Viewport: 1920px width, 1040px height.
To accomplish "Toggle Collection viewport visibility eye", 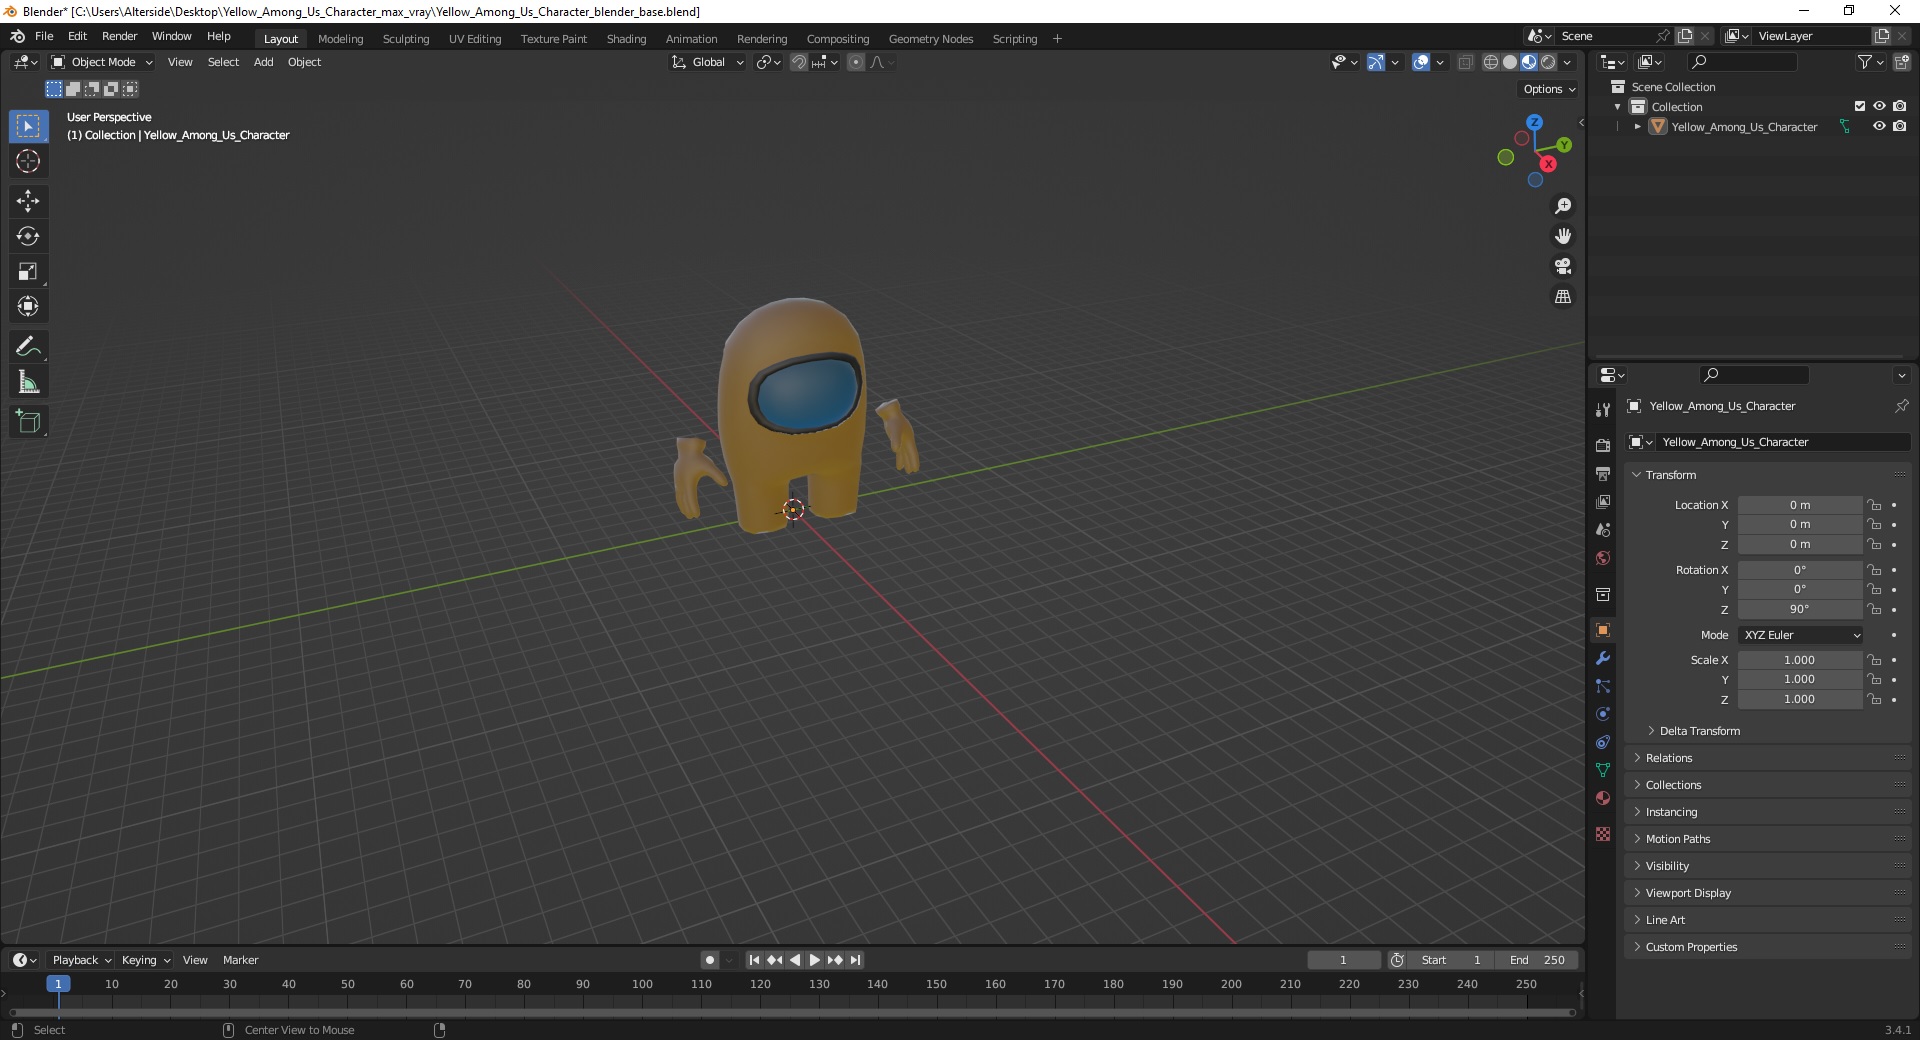I will 1879,106.
